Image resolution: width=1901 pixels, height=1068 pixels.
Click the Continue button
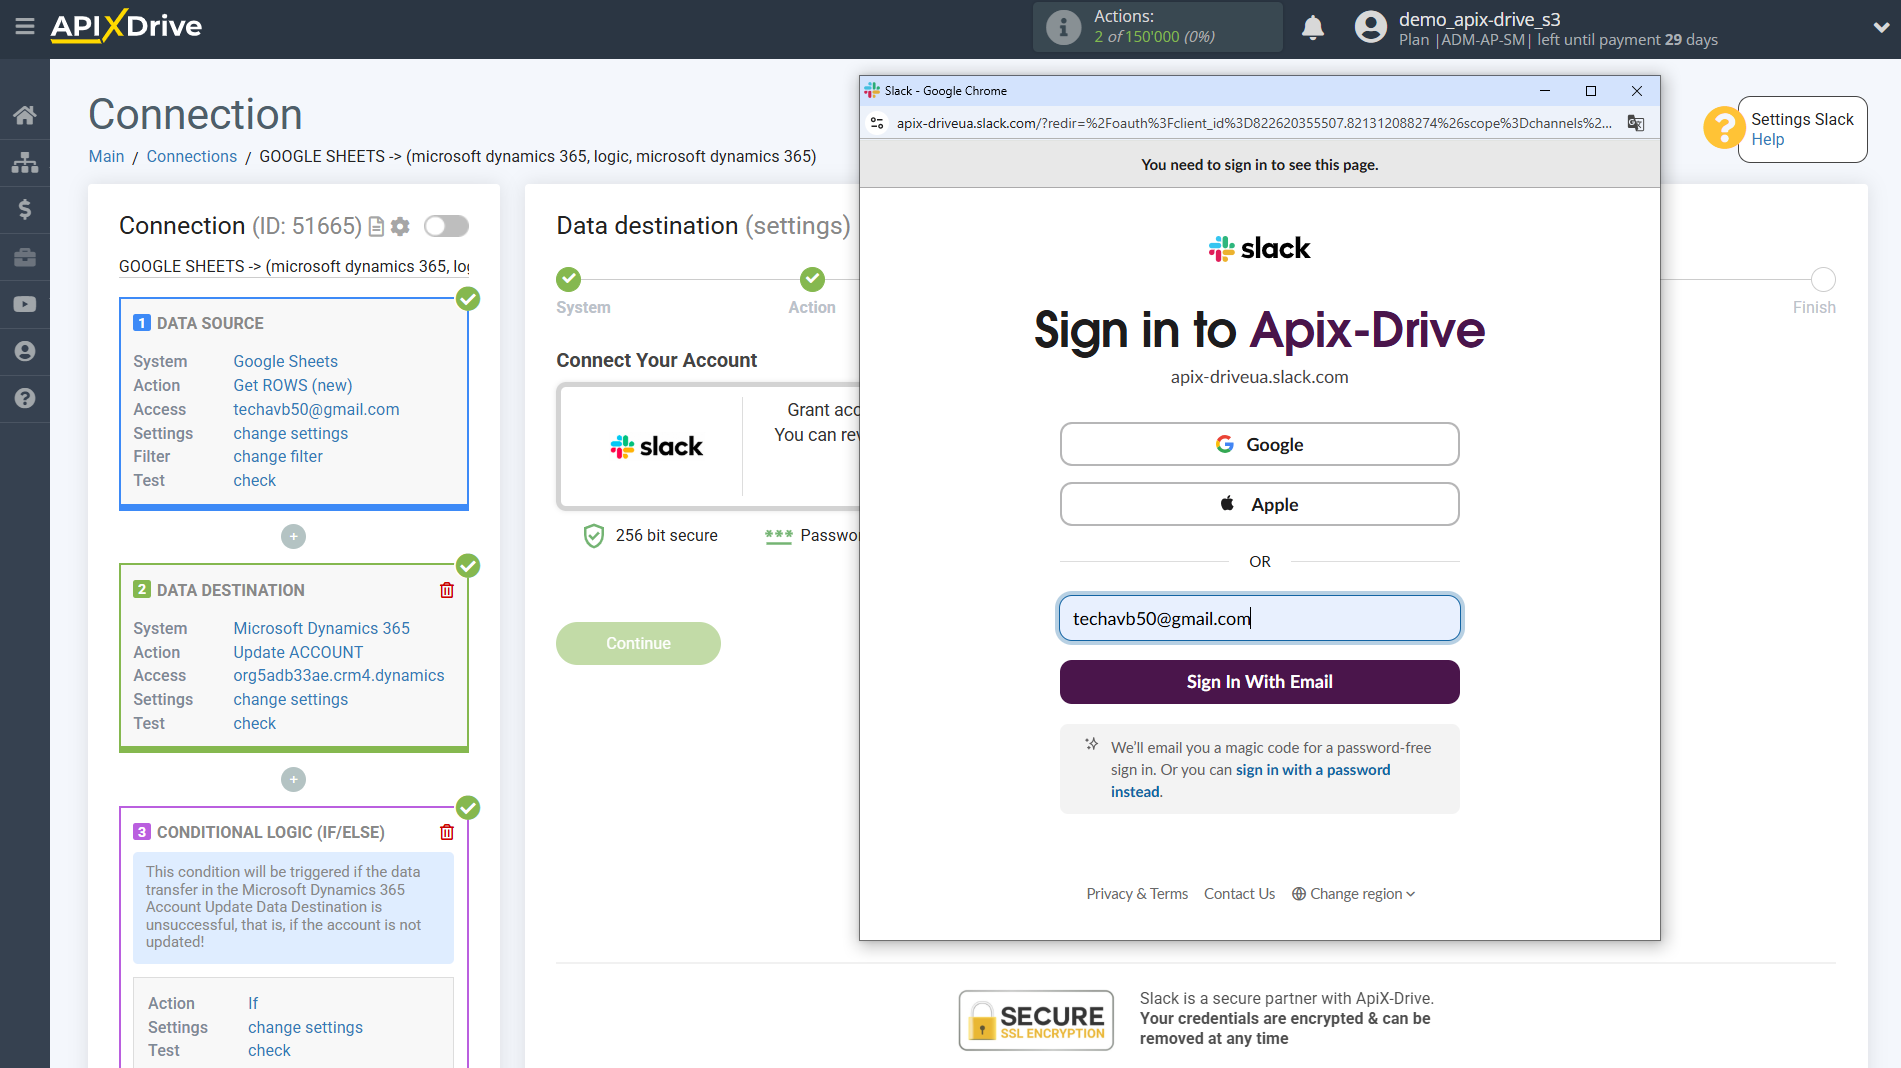638,643
